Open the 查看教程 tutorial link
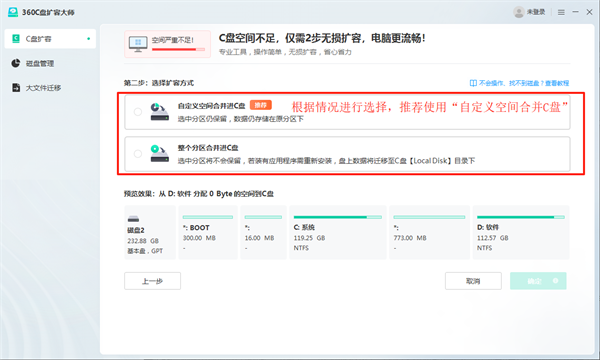 [x=557, y=83]
